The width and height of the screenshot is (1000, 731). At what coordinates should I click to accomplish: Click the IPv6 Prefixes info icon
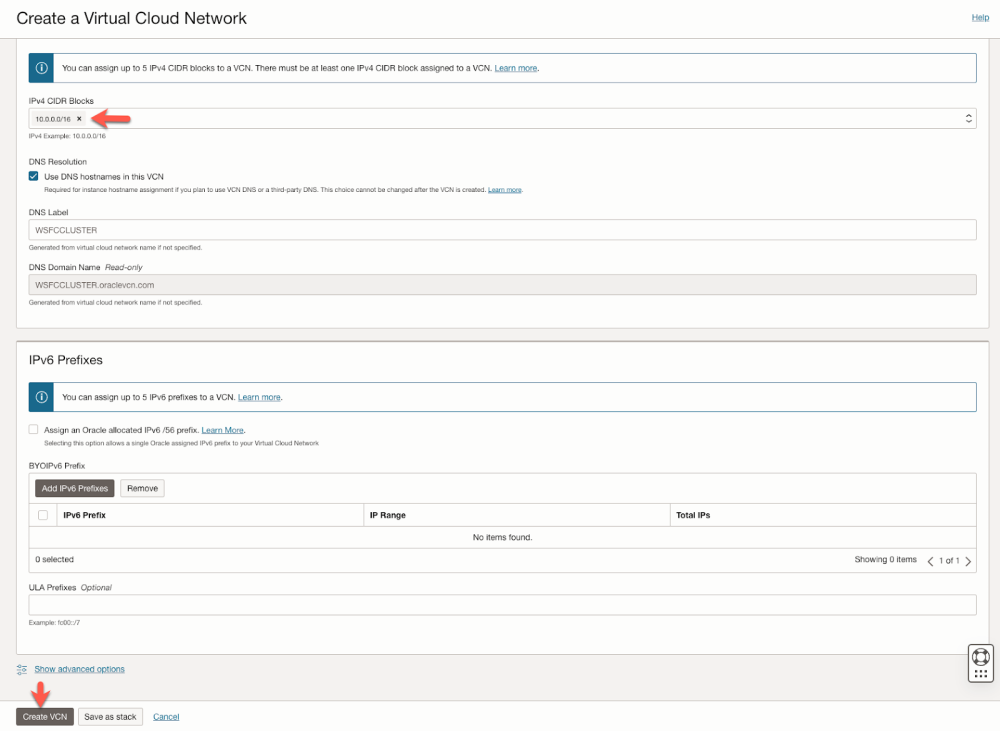coord(41,397)
